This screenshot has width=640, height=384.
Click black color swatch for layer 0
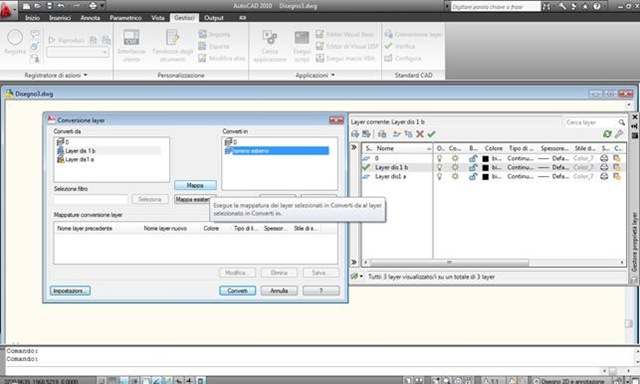[485, 158]
